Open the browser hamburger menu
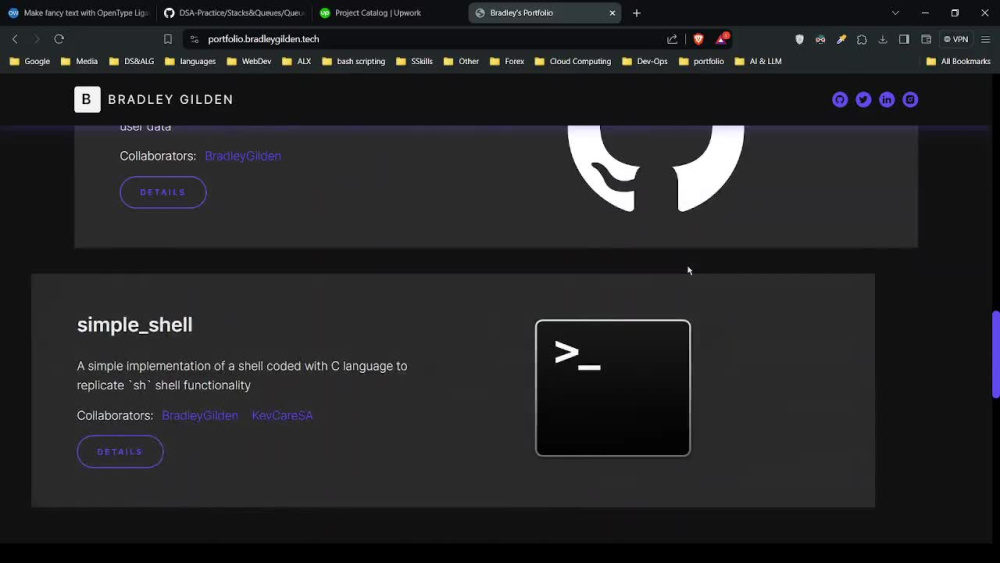 (985, 39)
